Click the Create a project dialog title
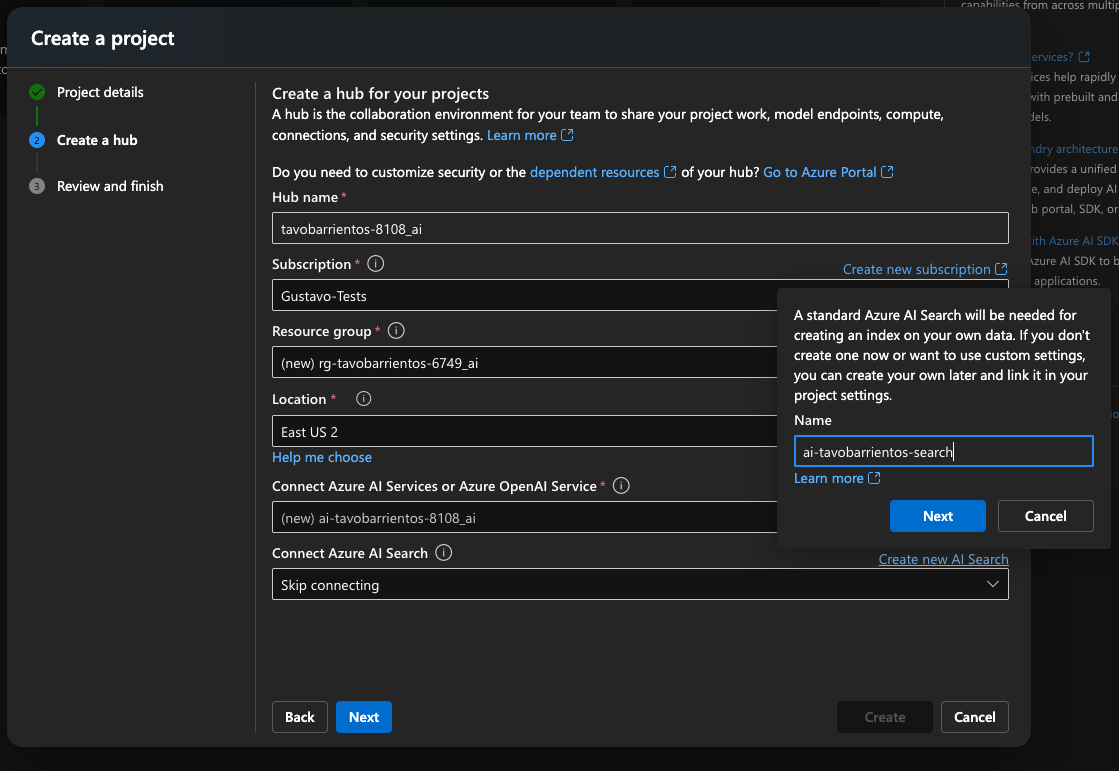1119x771 pixels. [x=103, y=39]
